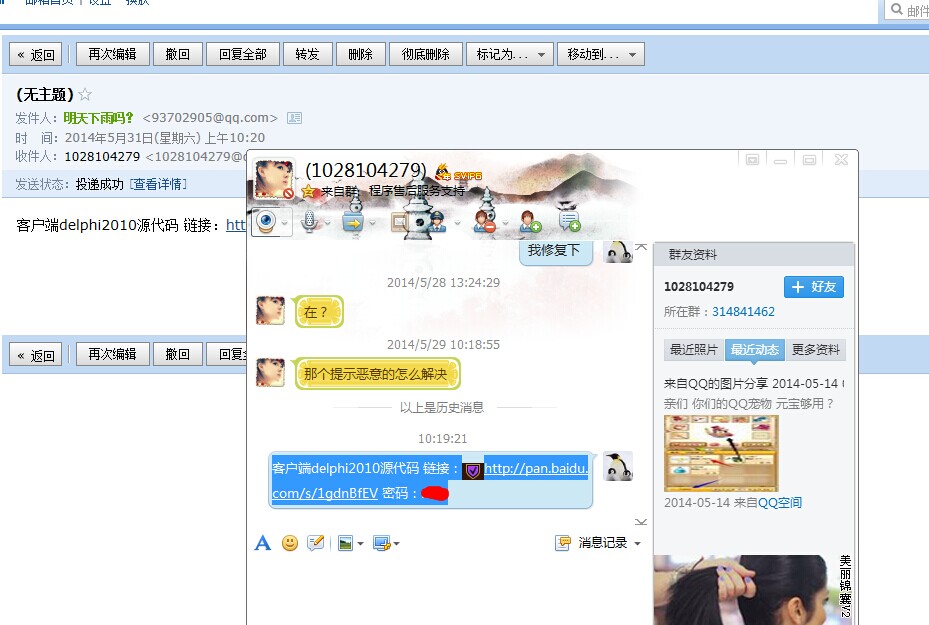This screenshot has width=929, height=625.
Task: Click the message history icon beside 消息记录
Action: 563,543
